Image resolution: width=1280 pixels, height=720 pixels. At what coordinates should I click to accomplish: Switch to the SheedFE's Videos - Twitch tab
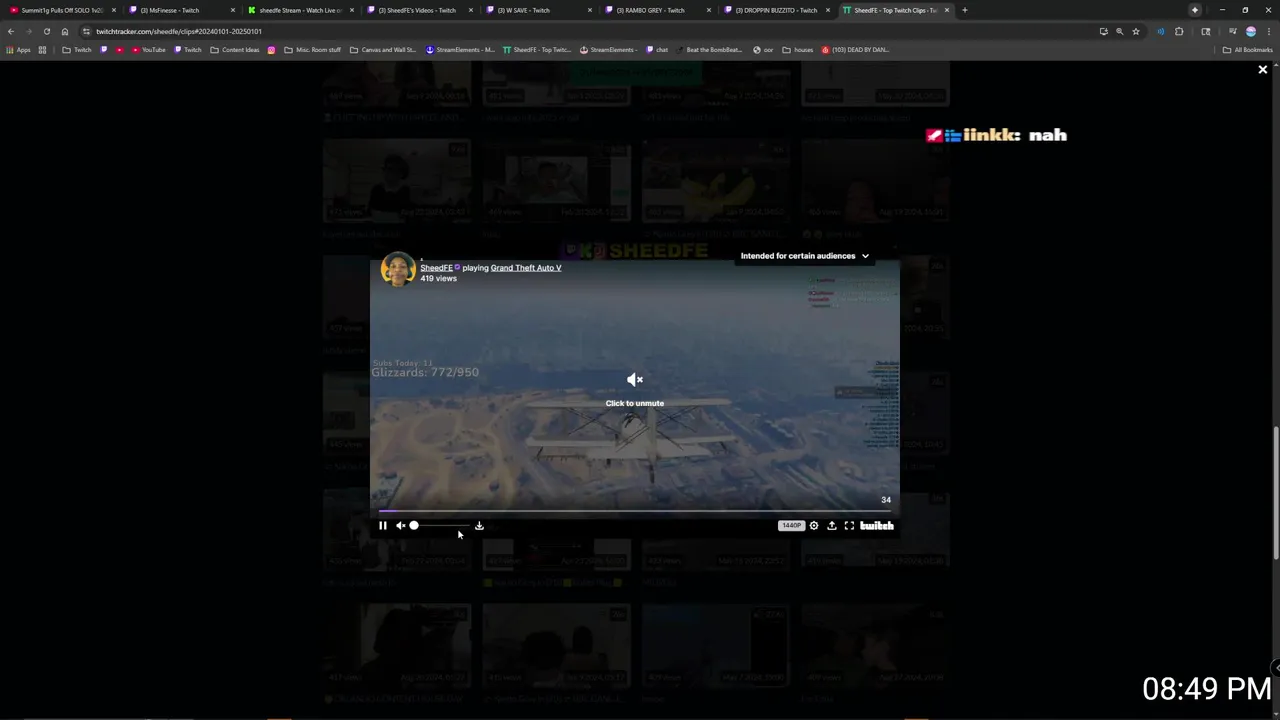click(417, 10)
